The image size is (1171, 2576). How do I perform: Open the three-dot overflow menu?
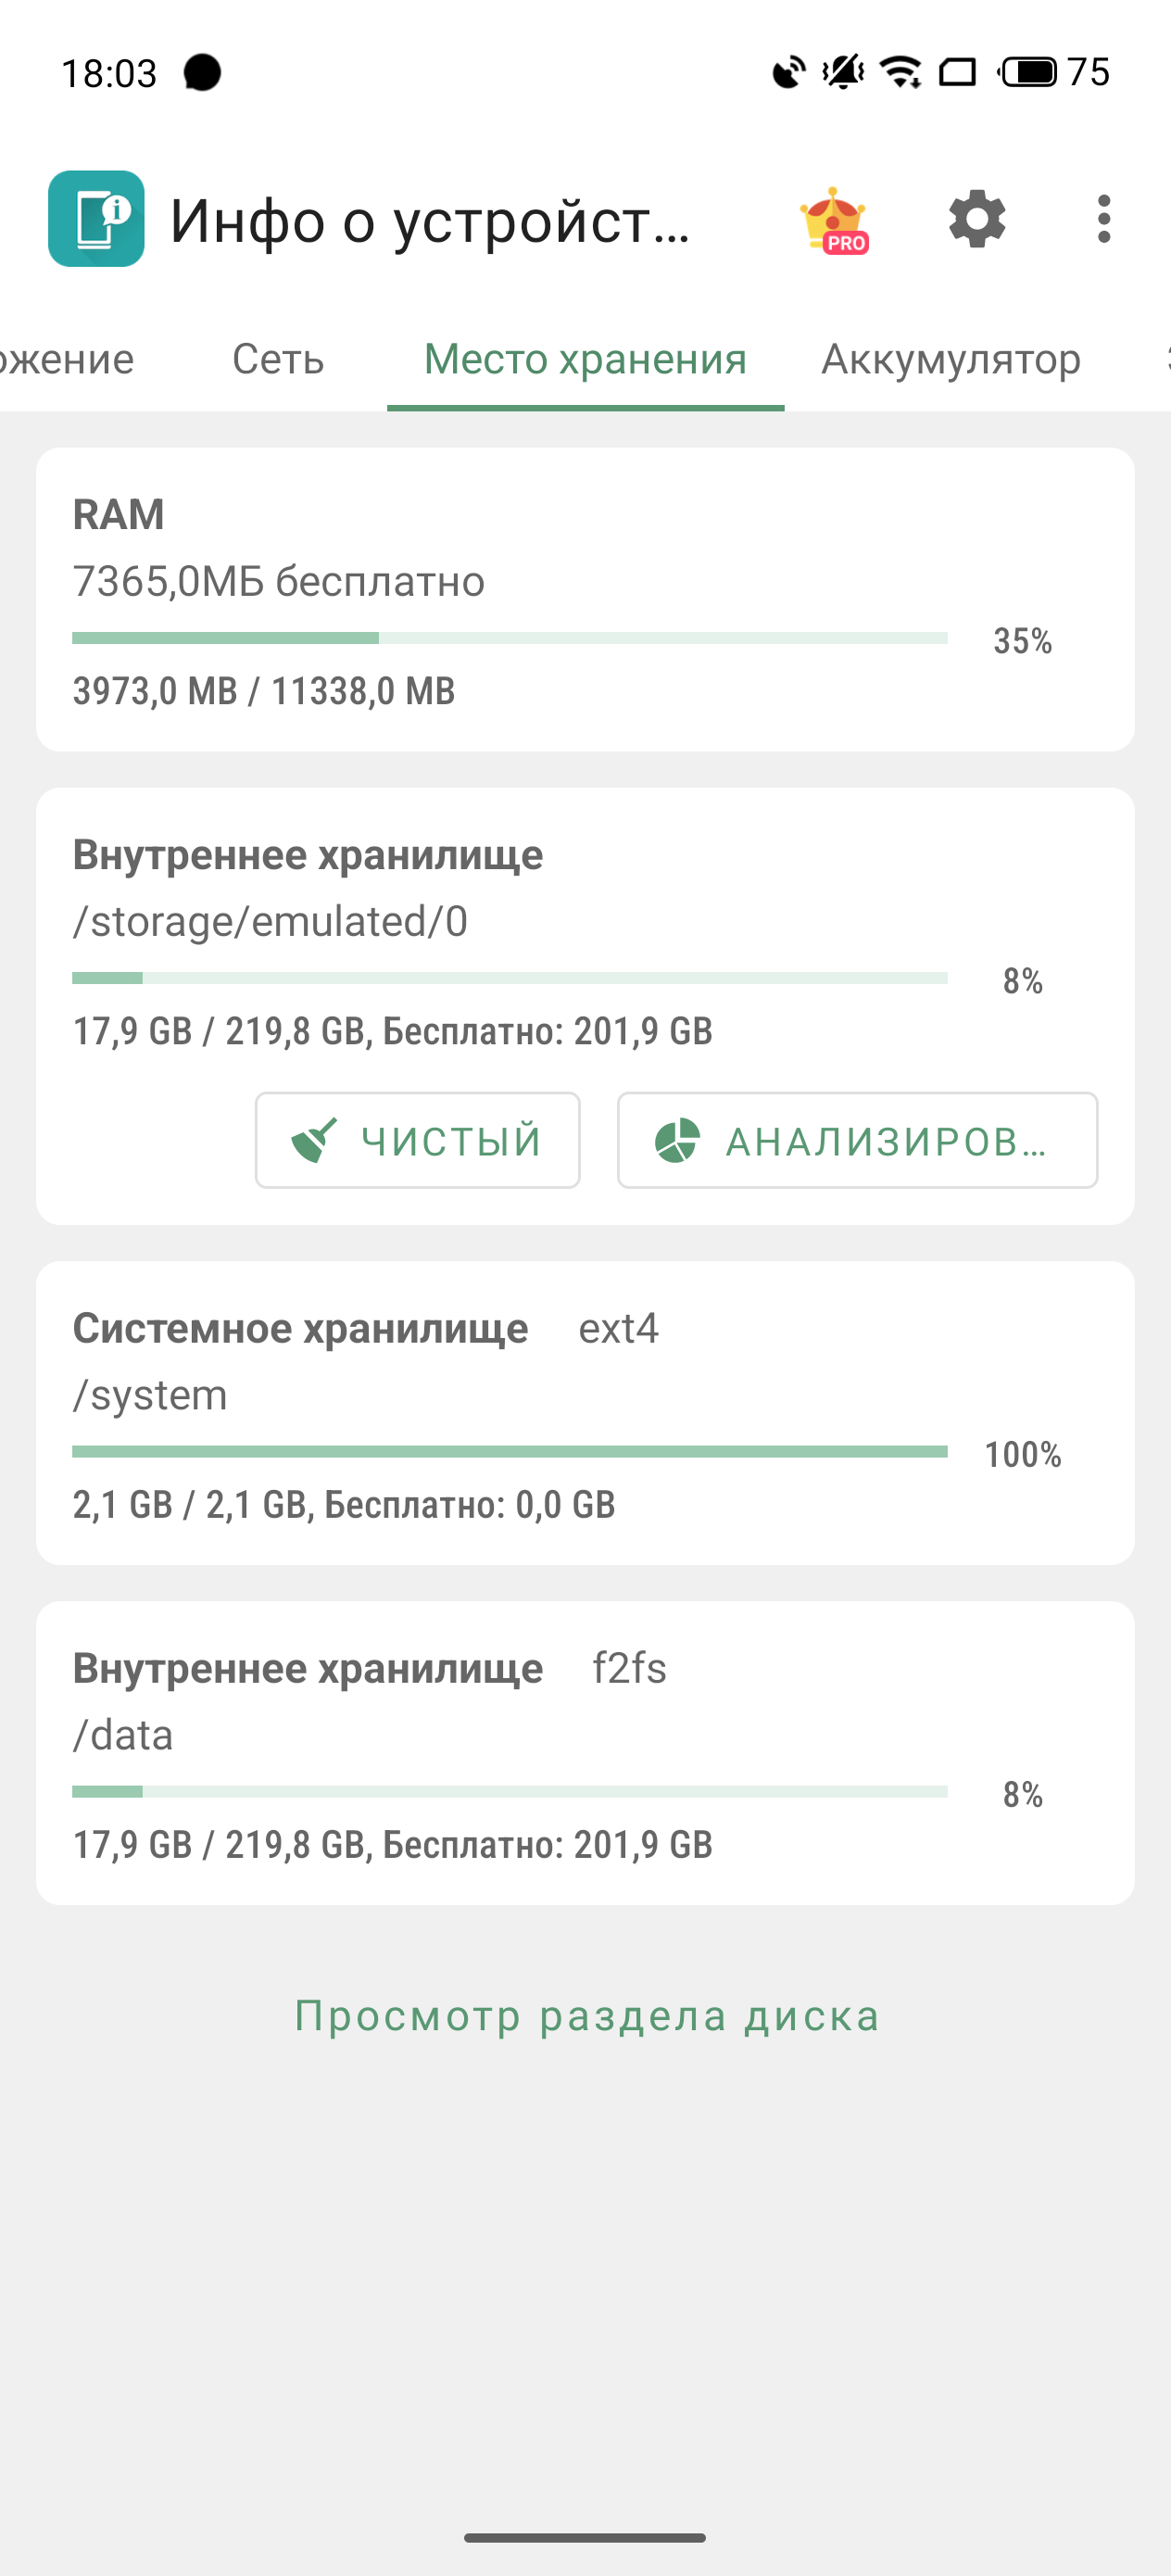pyautogui.click(x=1103, y=219)
